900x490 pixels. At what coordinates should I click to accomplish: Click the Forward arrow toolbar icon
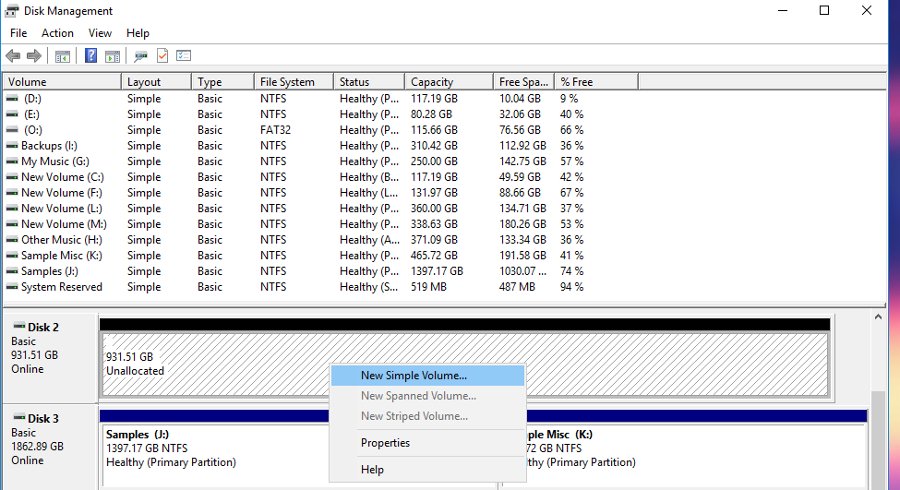[34, 56]
